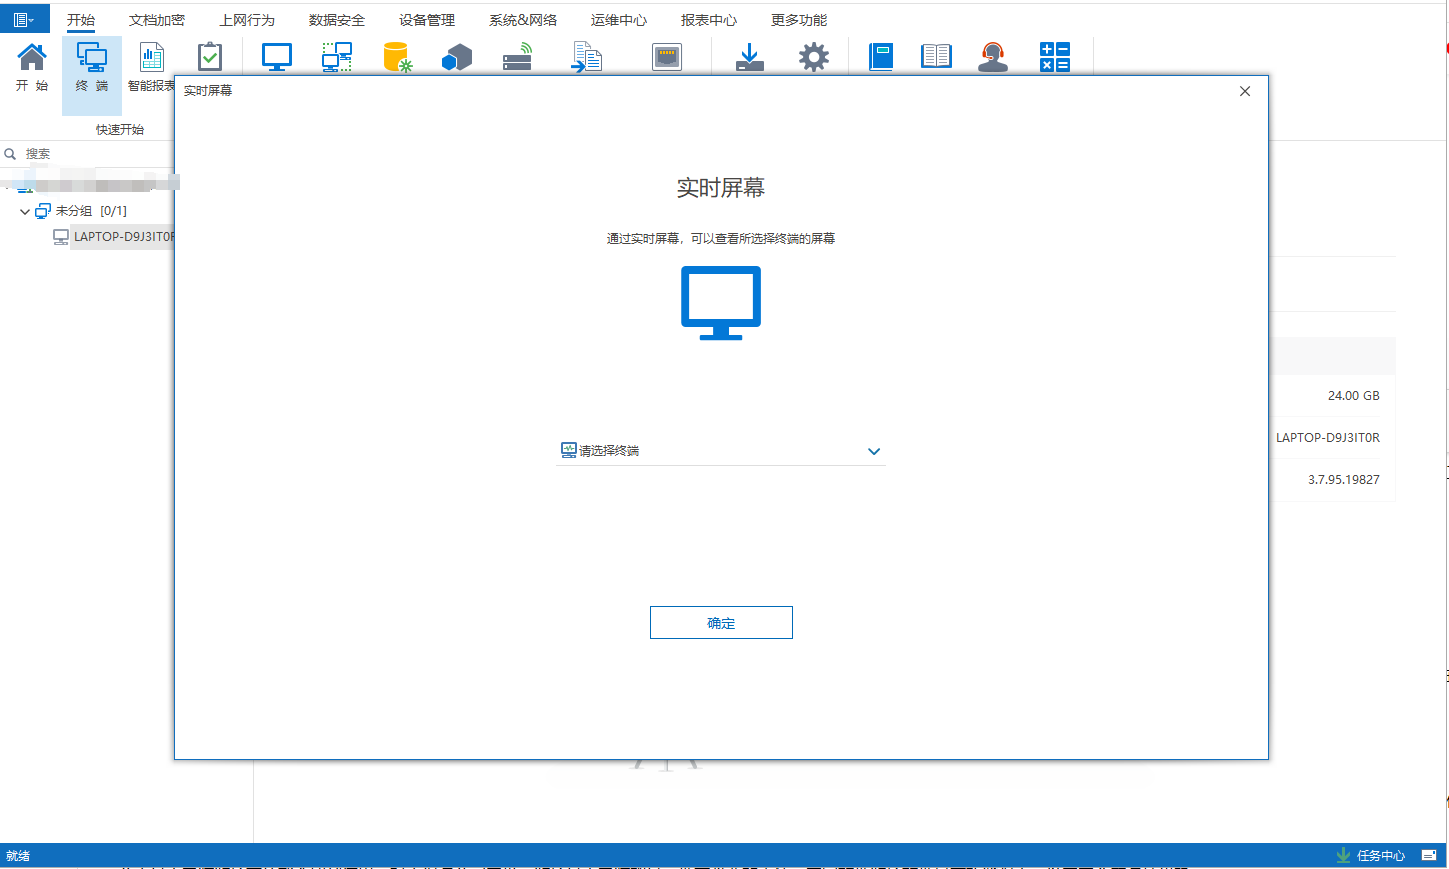Click the download tray toolbar icon
This screenshot has width=1449, height=869.
click(750, 57)
